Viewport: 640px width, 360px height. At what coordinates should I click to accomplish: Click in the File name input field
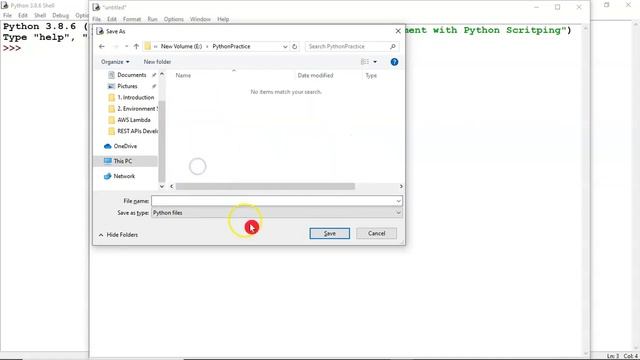click(x=273, y=201)
